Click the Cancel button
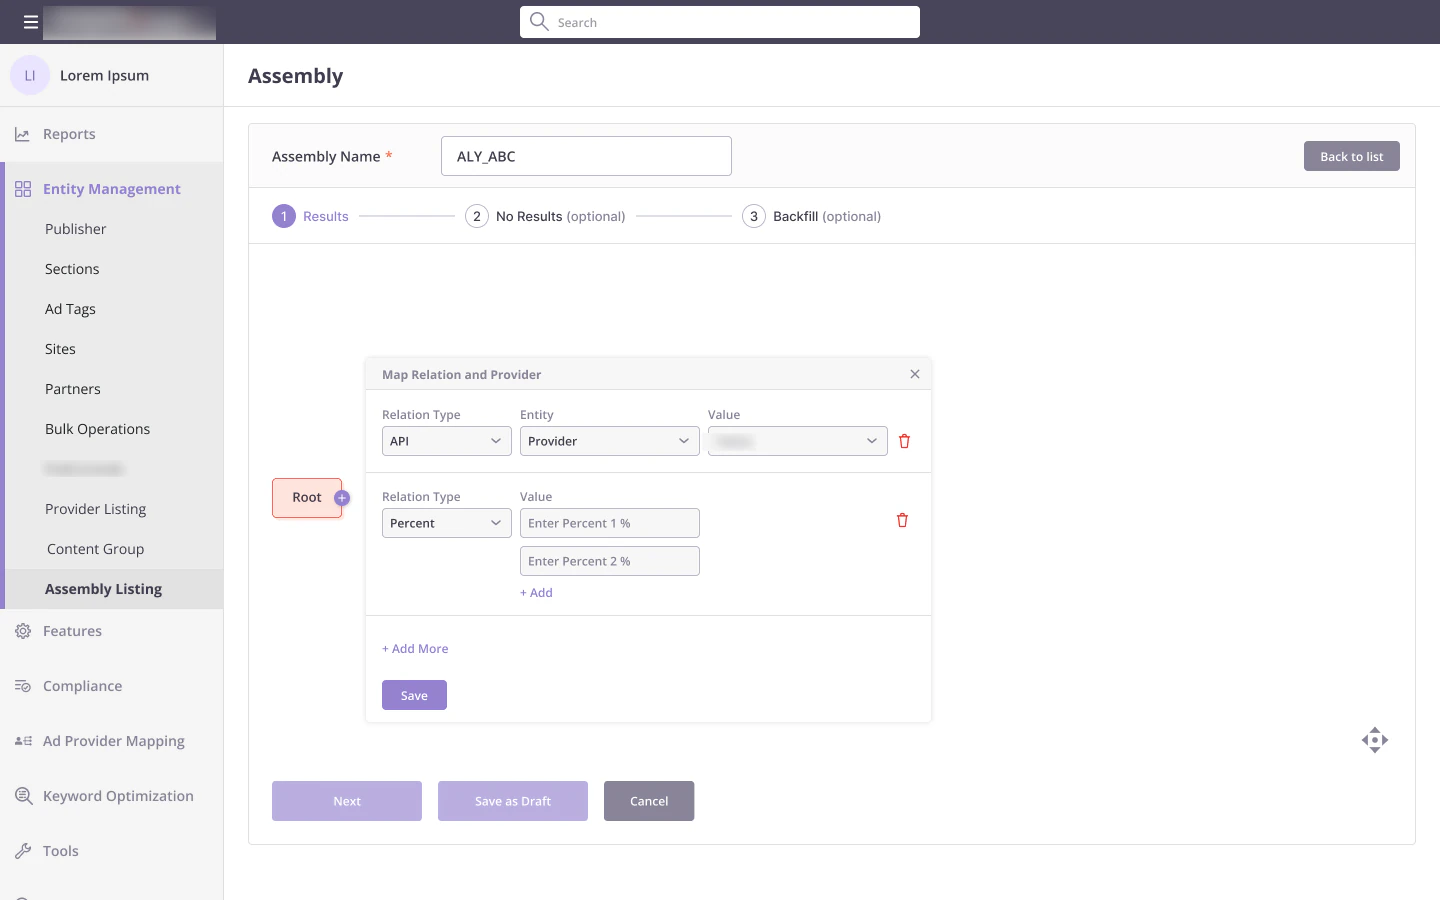Screen dimensions: 1440x900 (649, 801)
